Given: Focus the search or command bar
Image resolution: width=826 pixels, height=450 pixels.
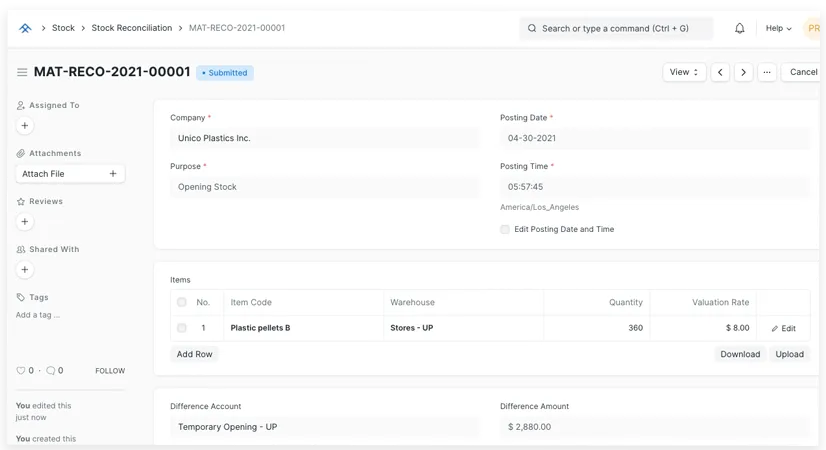Looking at the screenshot, I should tap(616, 28).
